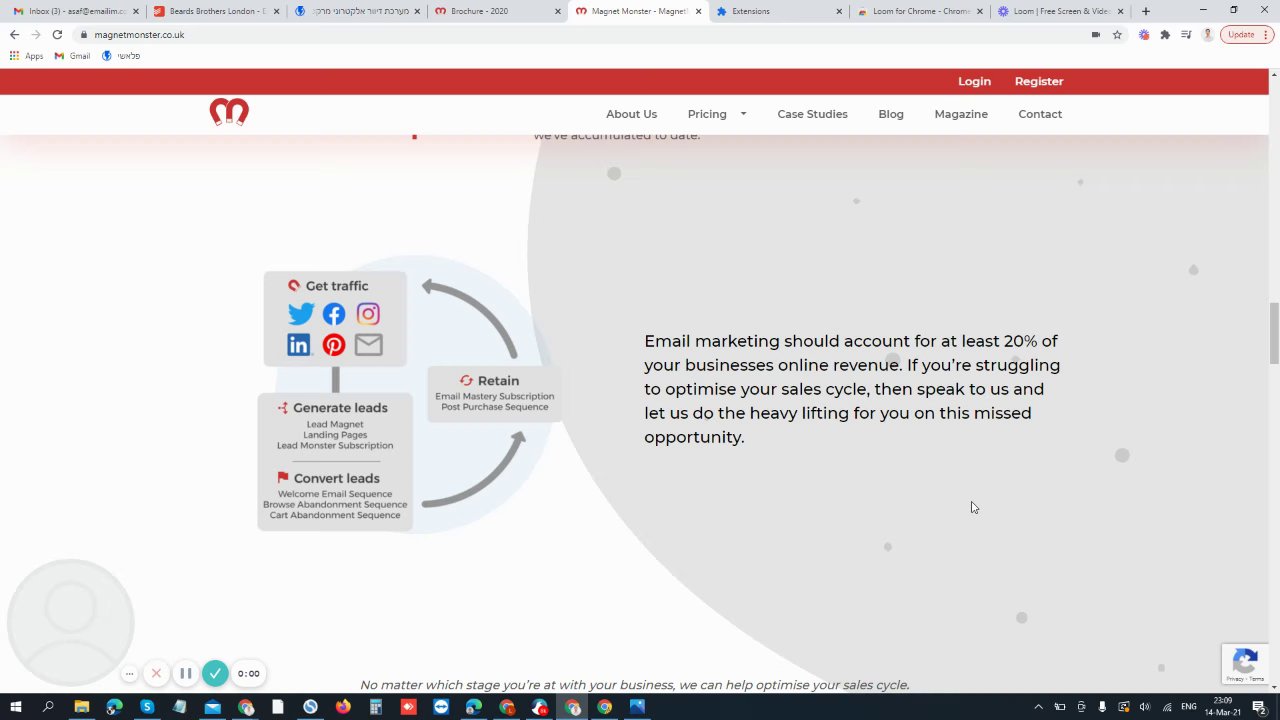Open the Windows Start menu
The height and width of the screenshot is (720, 1280).
16,707
